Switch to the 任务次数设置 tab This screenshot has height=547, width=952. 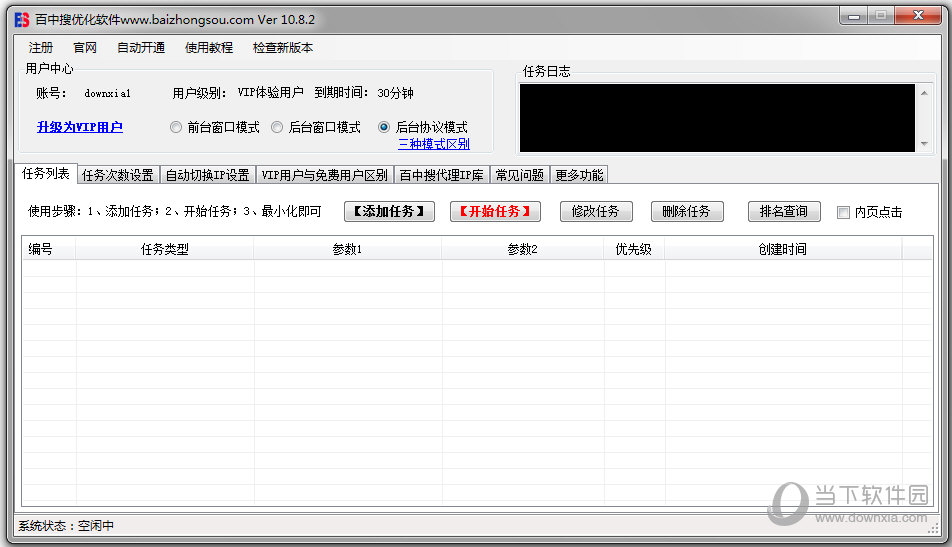coord(118,175)
